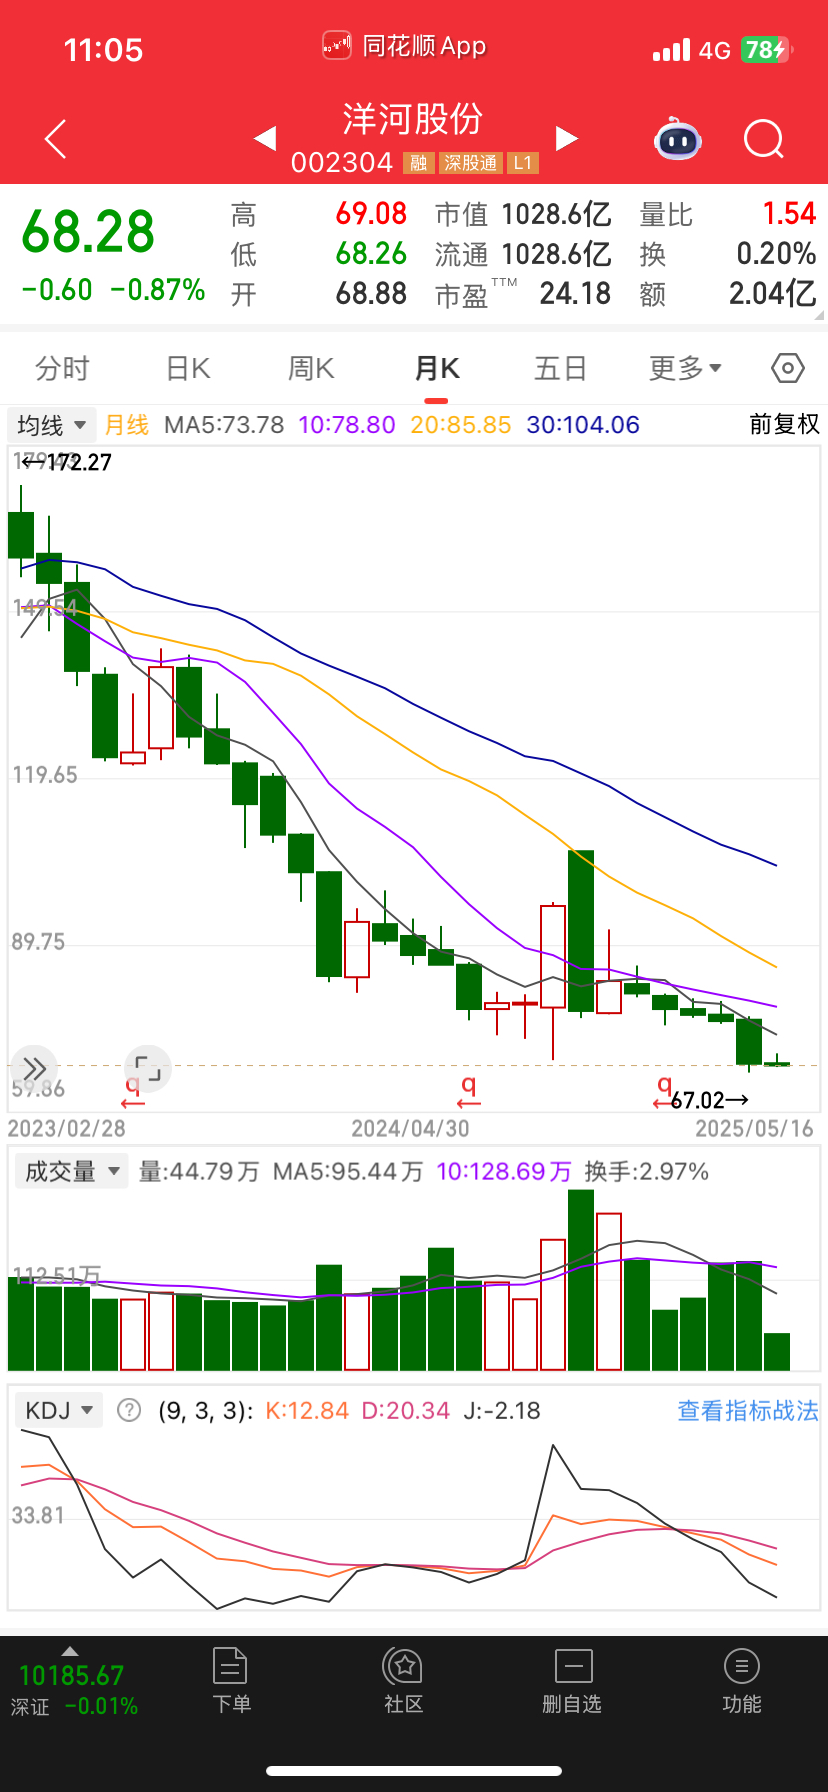The image size is (828, 1792).
Task: Open the search magnifier
Action: coord(764,139)
